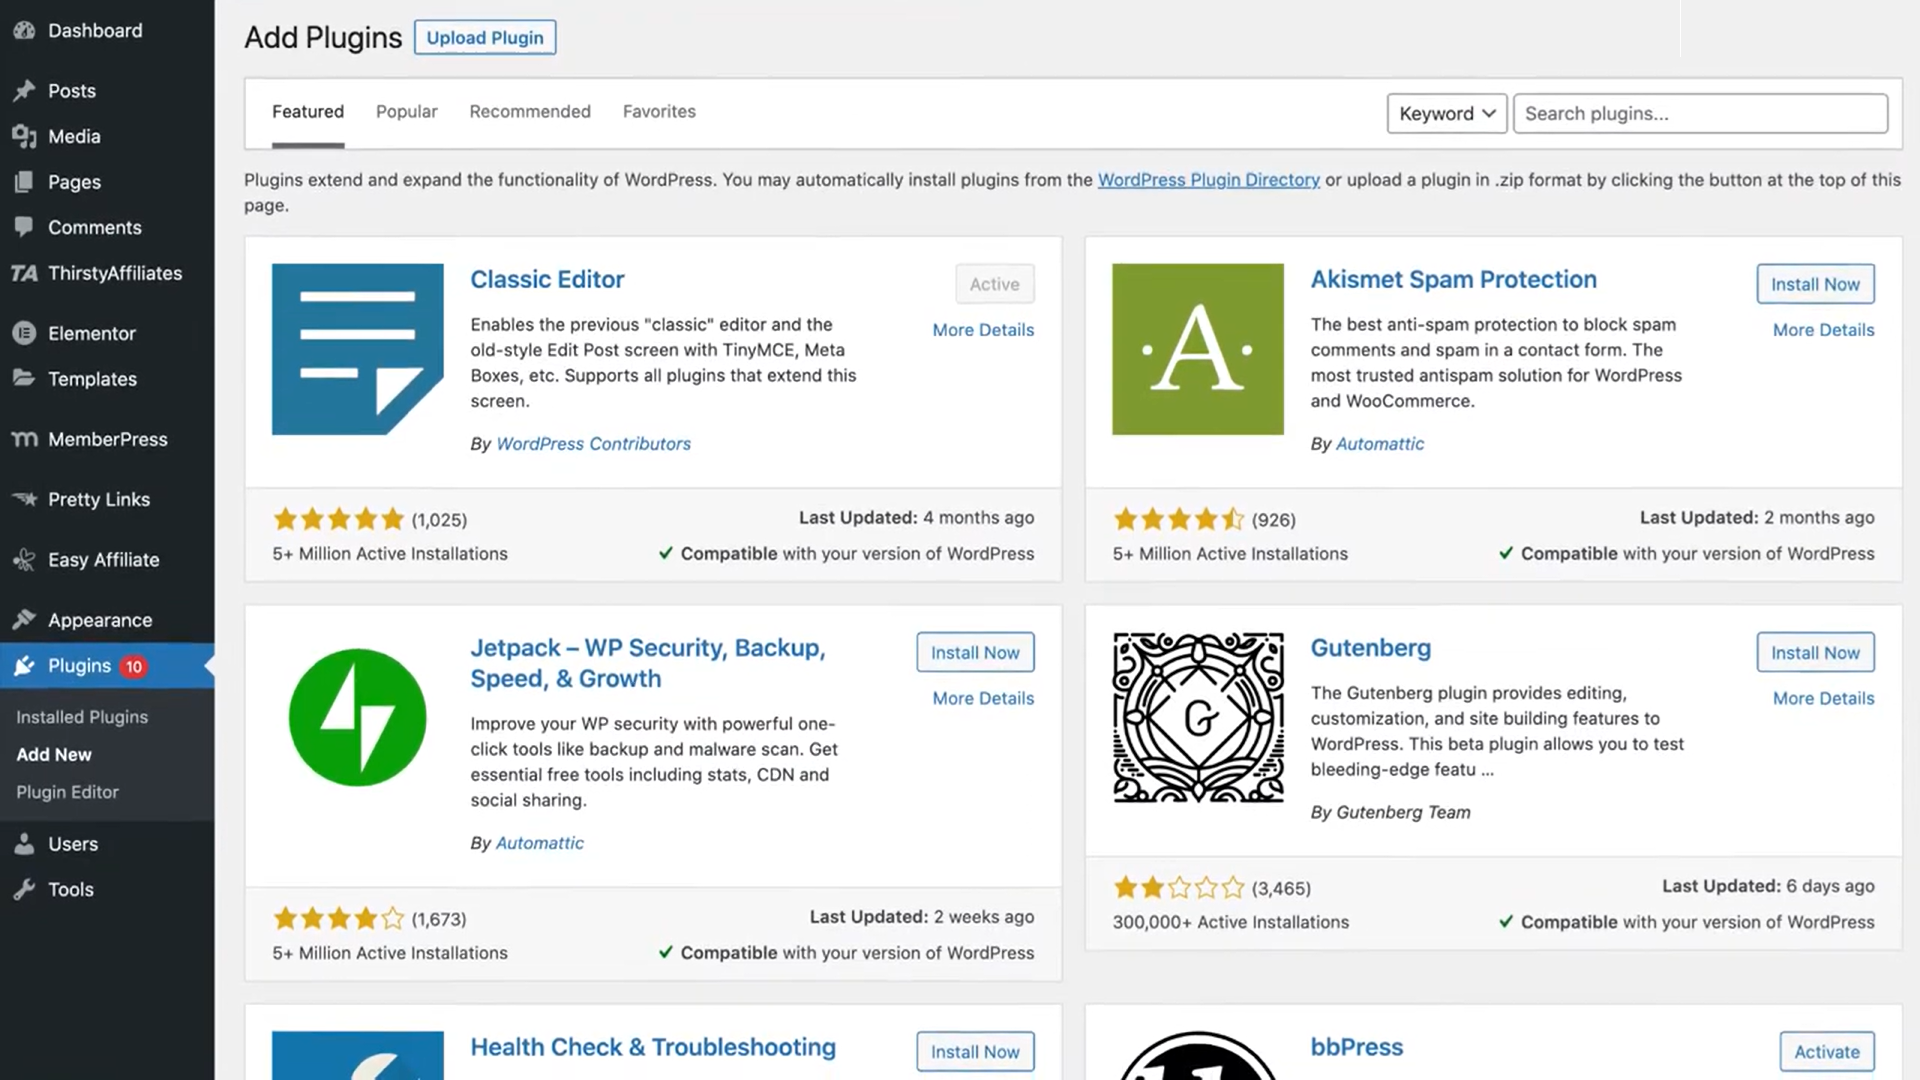Image resolution: width=1920 pixels, height=1080 pixels.
Task: Click the Gutenberg two-star rating
Action: tap(1178, 887)
